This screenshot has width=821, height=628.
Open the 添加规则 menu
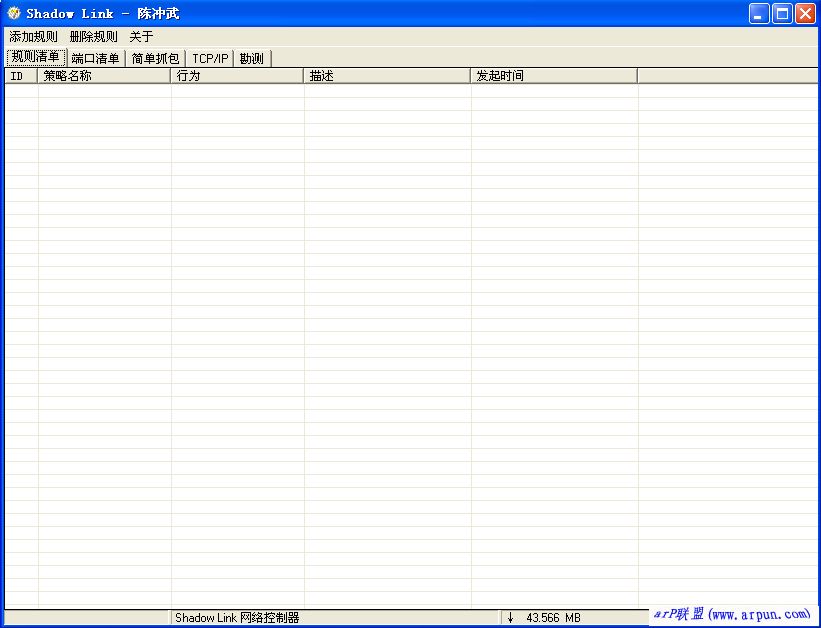click(33, 36)
